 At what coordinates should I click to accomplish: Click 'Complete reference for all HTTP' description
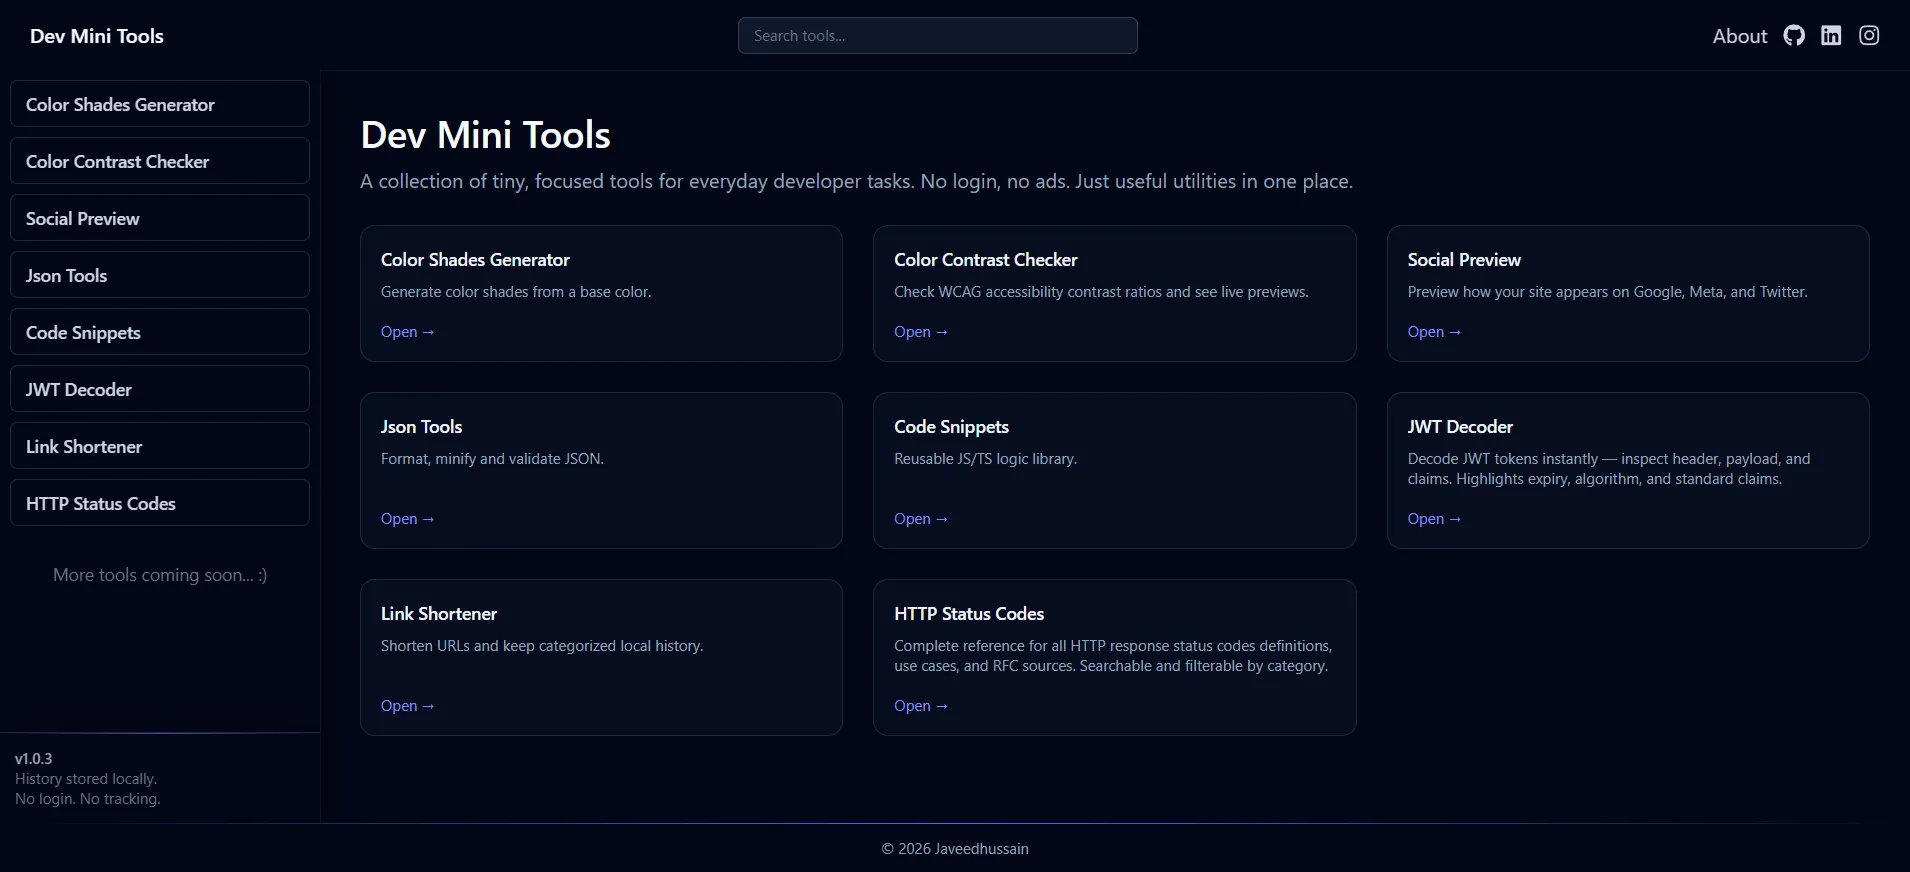[x=1113, y=656]
